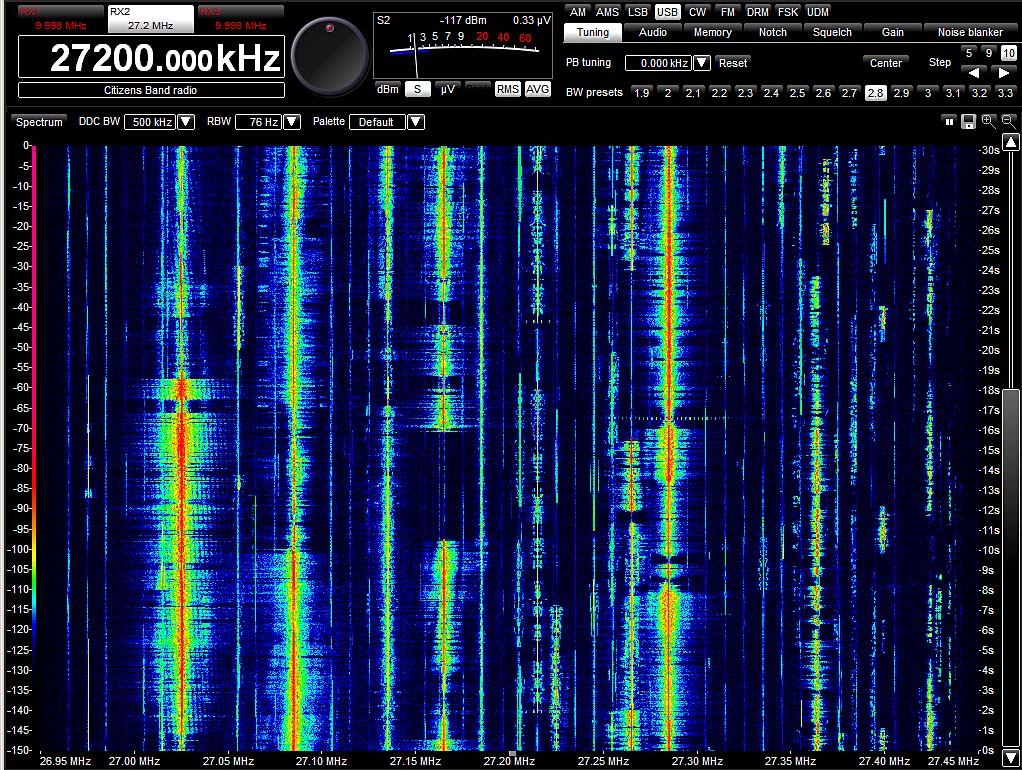The image size is (1022, 770).
Task: Click the 27200.000 kHz frequency display
Action: [x=151, y=57]
